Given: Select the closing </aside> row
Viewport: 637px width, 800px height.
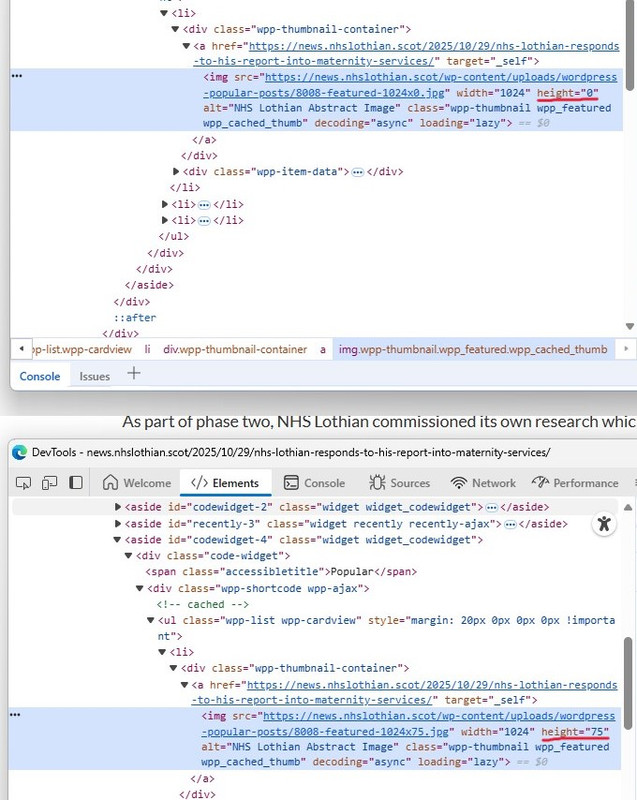Looking at the screenshot, I should coord(149,285).
